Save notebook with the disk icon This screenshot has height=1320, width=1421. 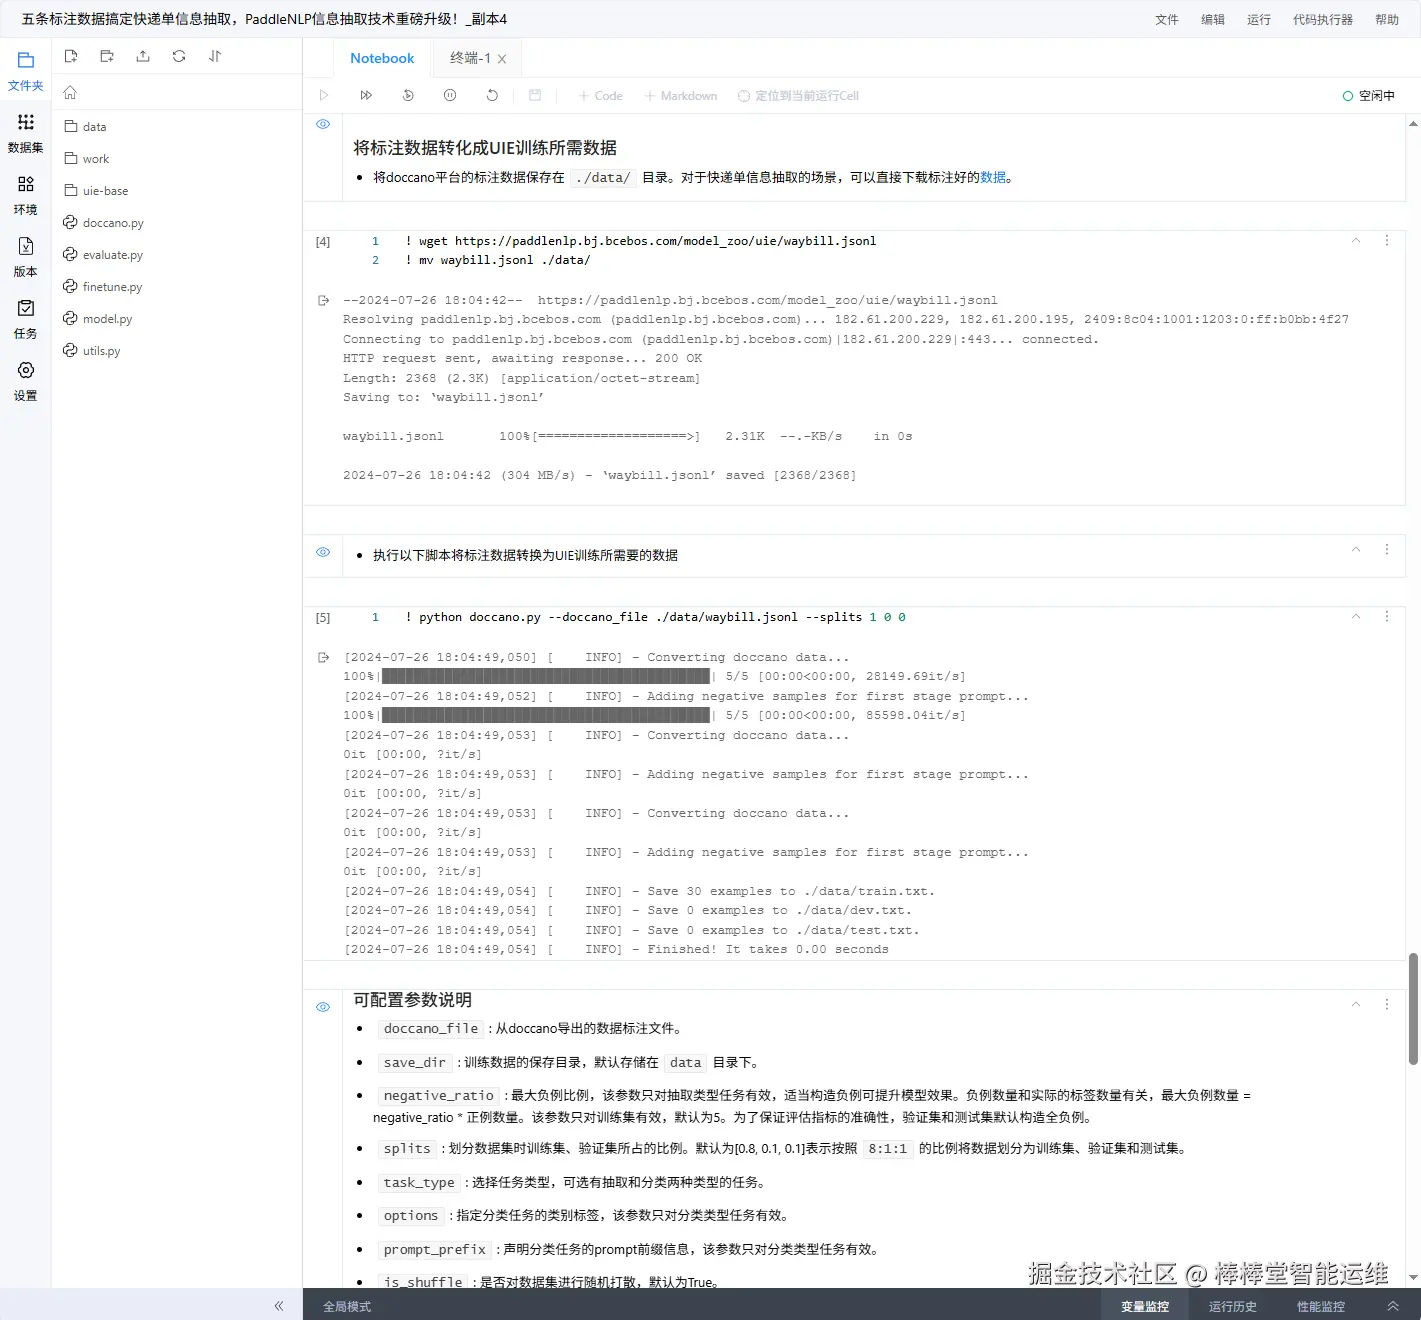coord(535,95)
